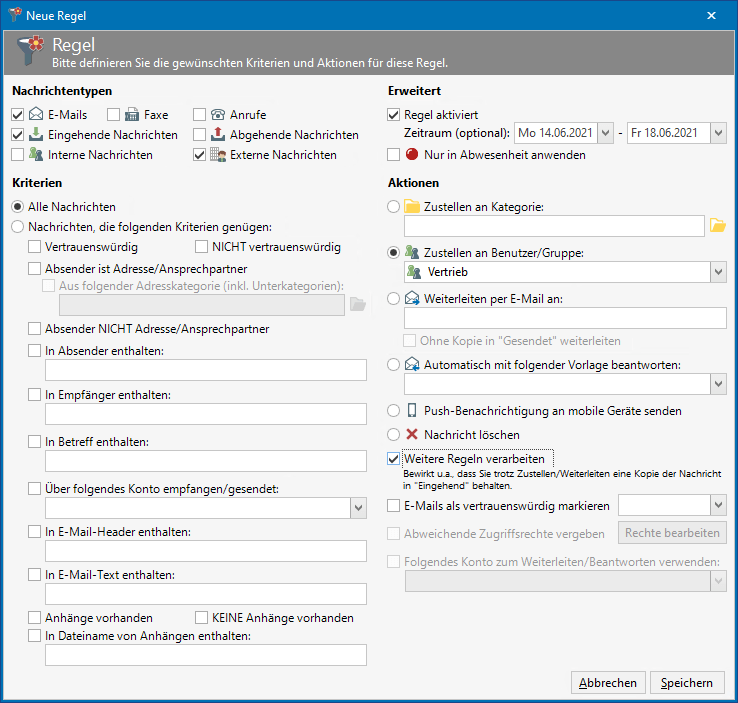Select Nachricht löschen radio option
Screen dimensions: 738x703
pos(393,434)
